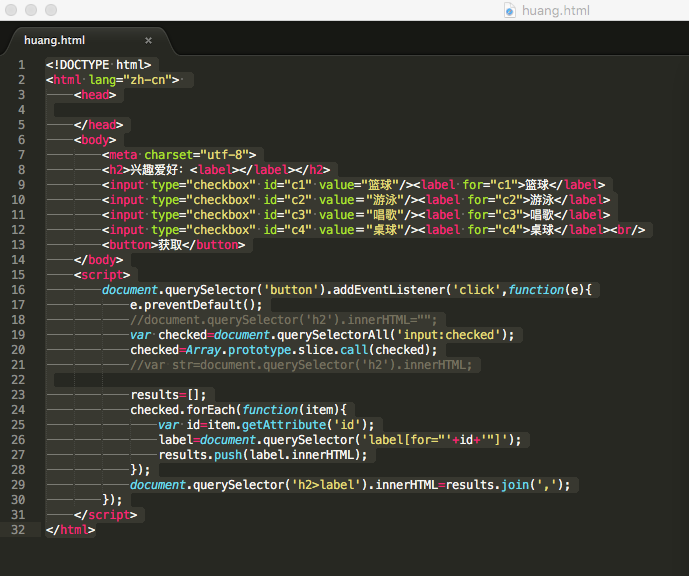The height and width of the screenshot is (576, 689).
Task: Click the results.join(',') line
Action: pos(350,485)
